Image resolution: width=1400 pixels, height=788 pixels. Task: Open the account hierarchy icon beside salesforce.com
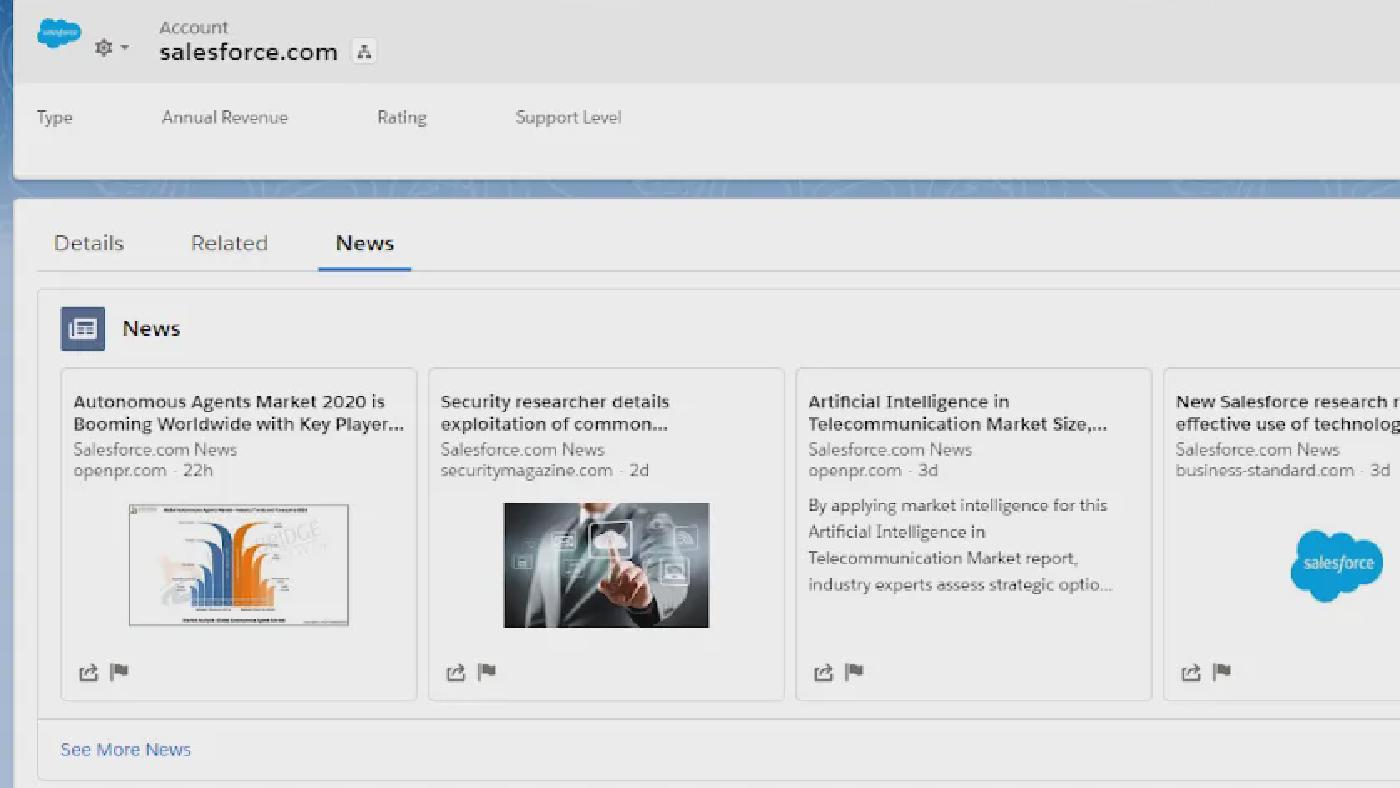[x=364, y=51]
